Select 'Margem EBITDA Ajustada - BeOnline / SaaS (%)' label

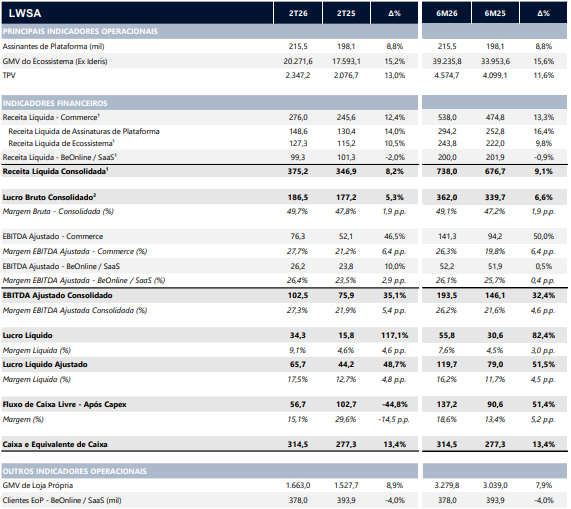[84, 280]
